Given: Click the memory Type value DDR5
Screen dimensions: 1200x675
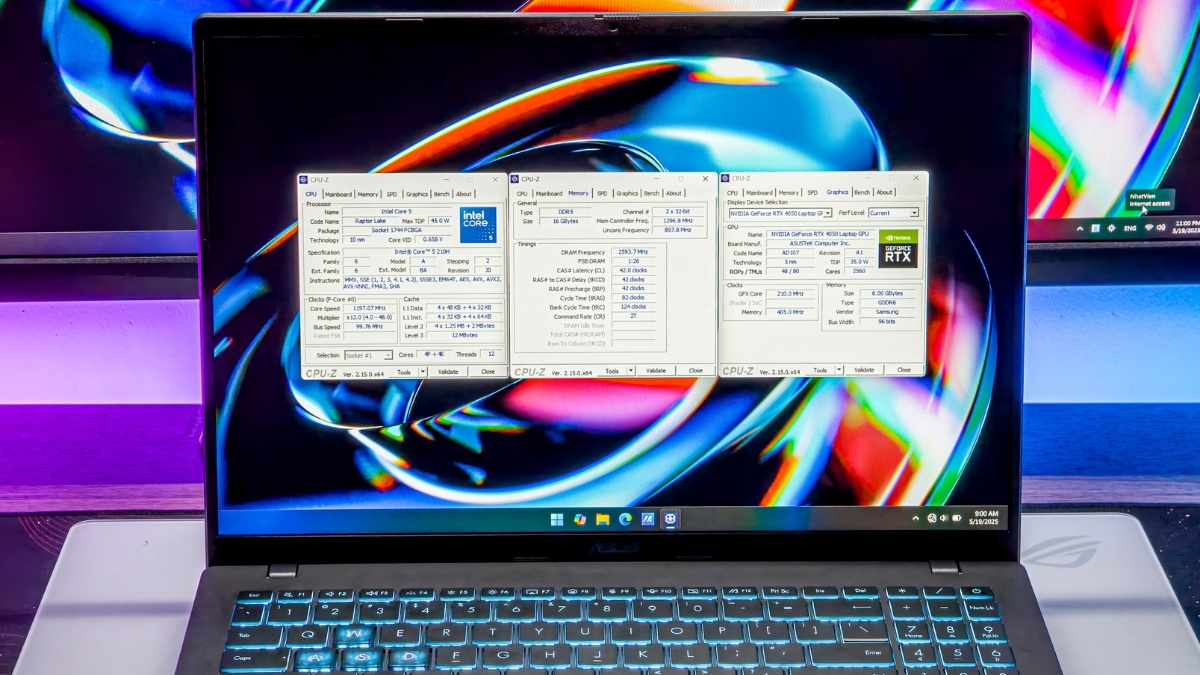Looking at the screenshot, I should coord(565,212).
